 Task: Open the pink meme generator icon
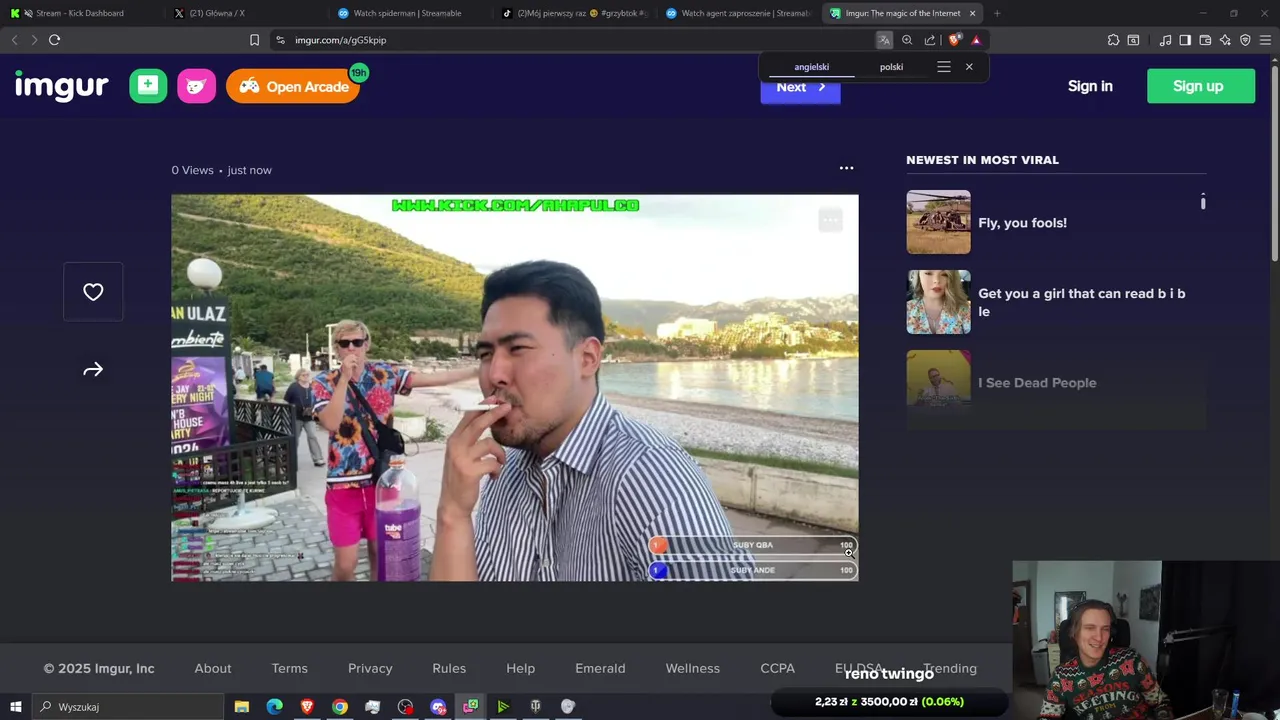[197, 86]
